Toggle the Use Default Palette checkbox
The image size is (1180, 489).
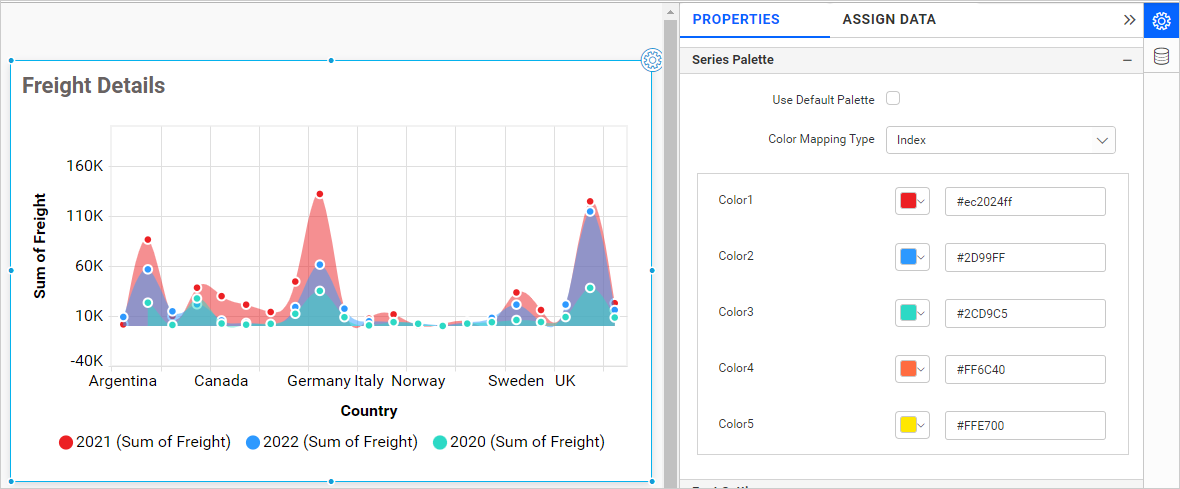894,99
